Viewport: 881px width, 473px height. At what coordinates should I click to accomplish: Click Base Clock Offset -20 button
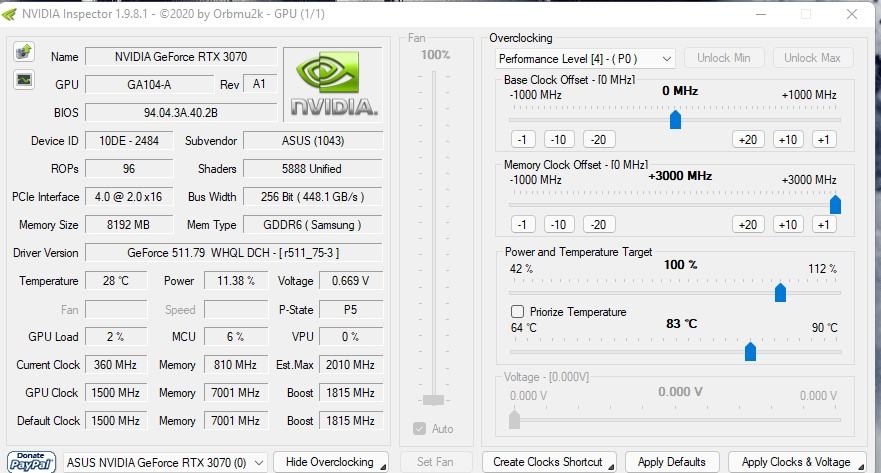point(599,139)
